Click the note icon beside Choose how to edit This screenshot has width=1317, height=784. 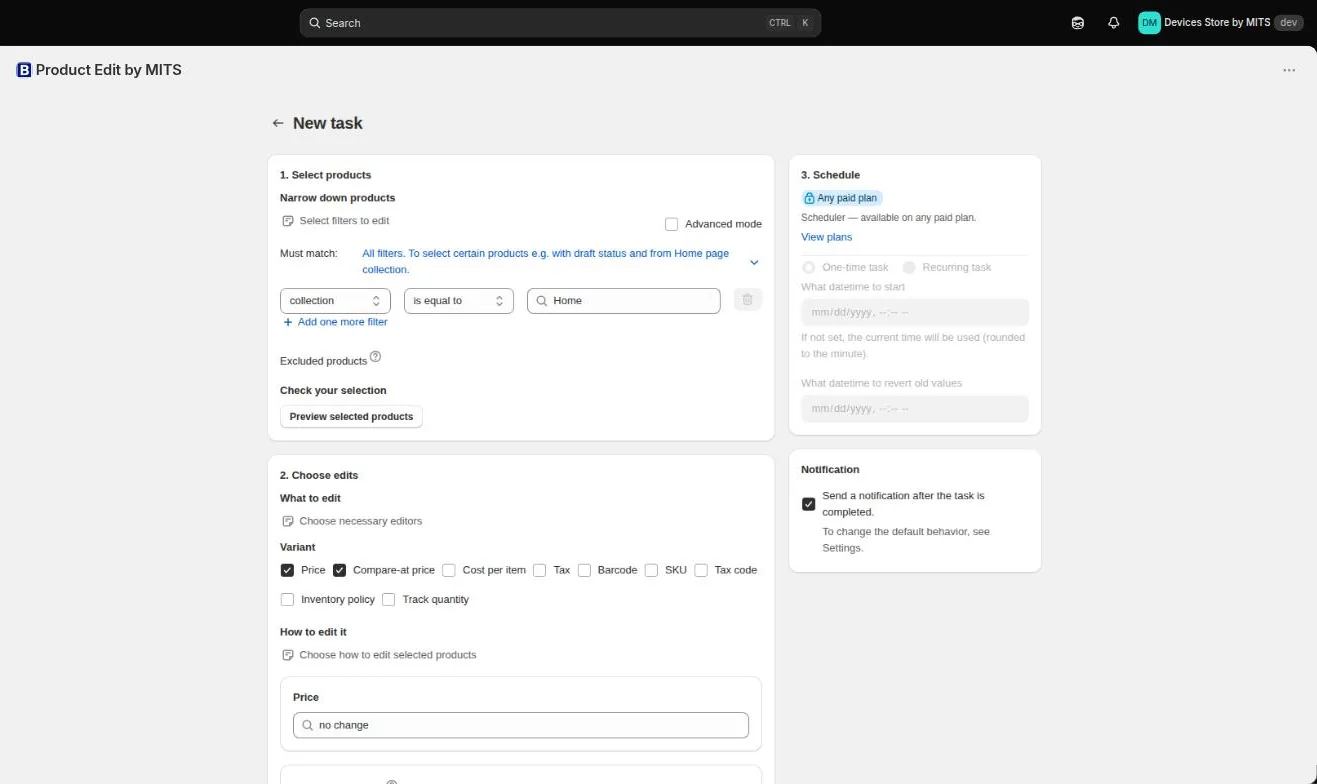[288, 655]
